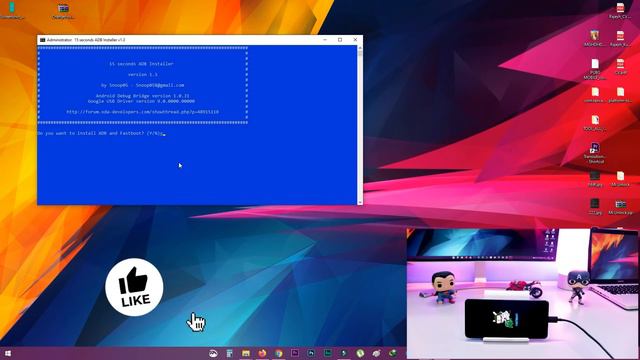Select the second desktop icon in the top-left row
Image resolution: width=640 pixels, height=360 pixels.
pos(63,11)
